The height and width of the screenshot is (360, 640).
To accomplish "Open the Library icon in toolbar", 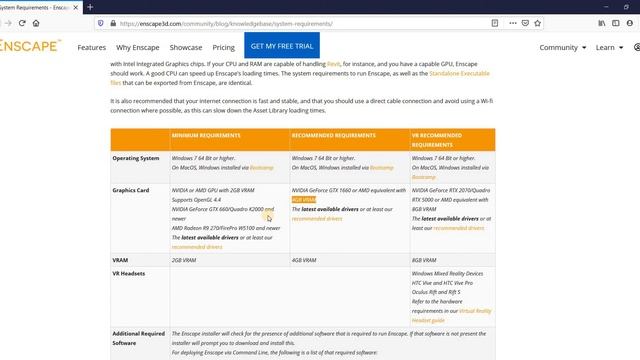I will coord(602,23).
